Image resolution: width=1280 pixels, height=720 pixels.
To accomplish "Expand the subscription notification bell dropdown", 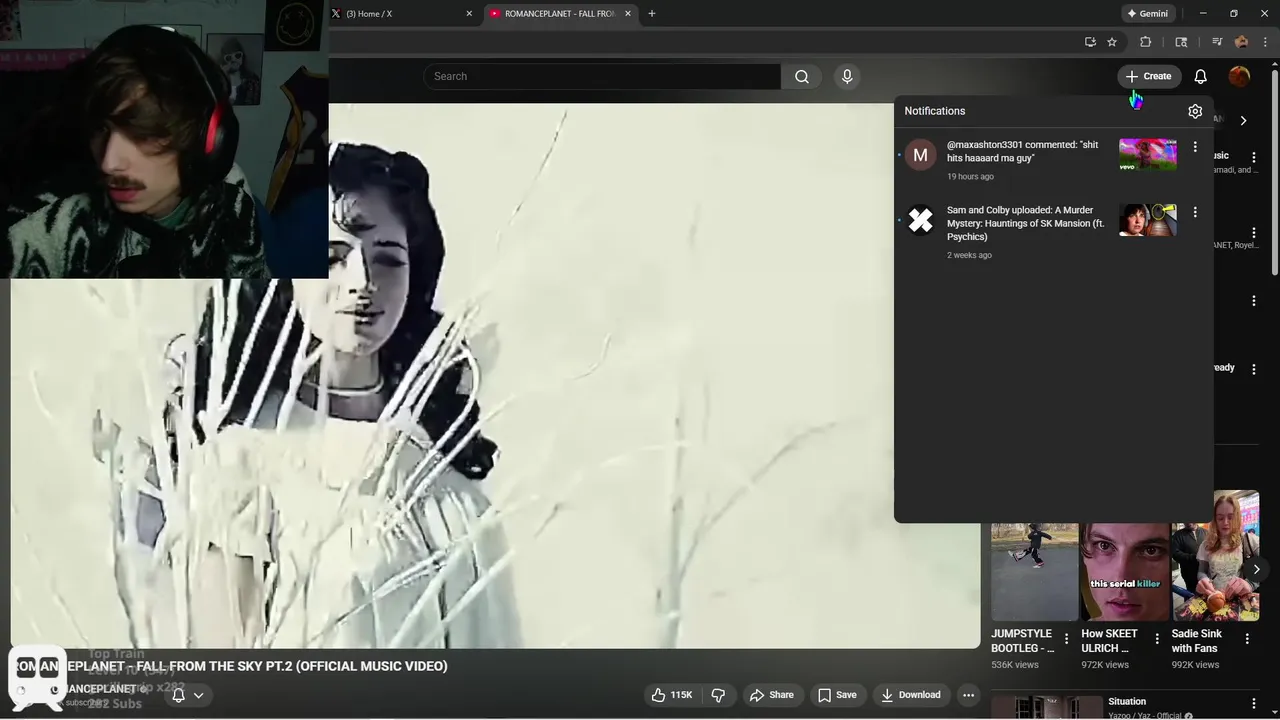I will pyautogui.click(x=188, y=695).
